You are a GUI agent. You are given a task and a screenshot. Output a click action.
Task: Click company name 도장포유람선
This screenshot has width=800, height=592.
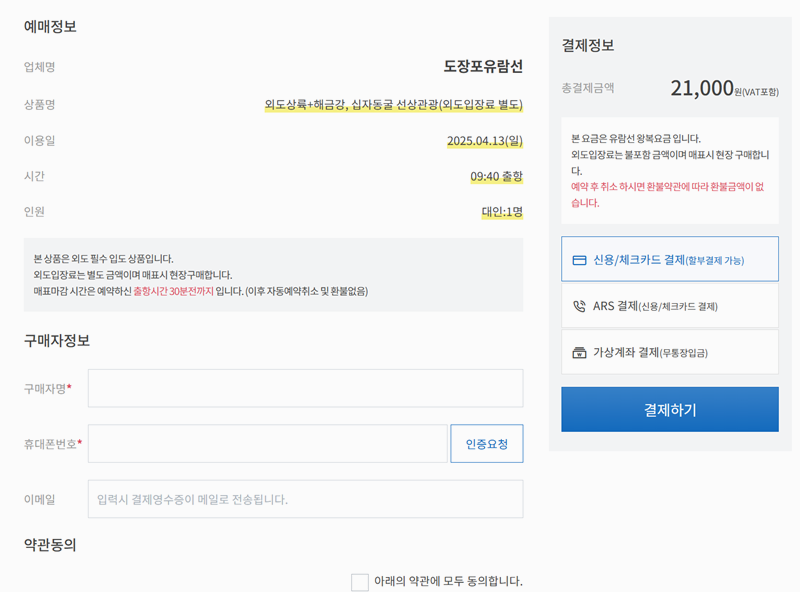coord(483,66)
